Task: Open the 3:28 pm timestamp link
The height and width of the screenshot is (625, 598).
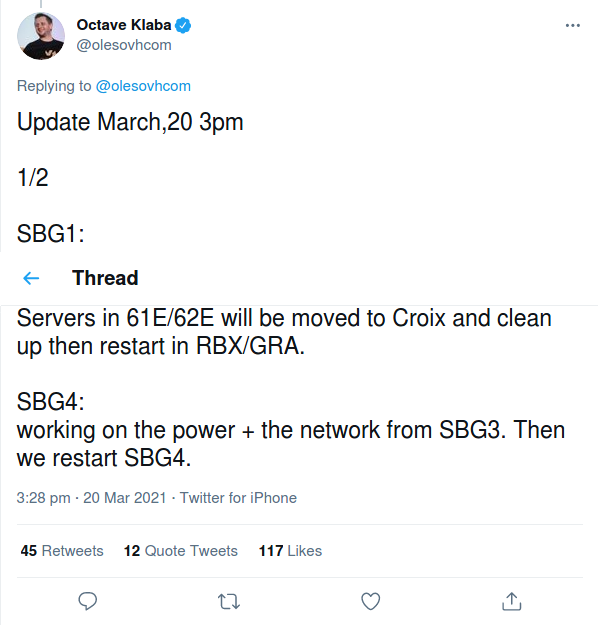Action: pos(43,498)
